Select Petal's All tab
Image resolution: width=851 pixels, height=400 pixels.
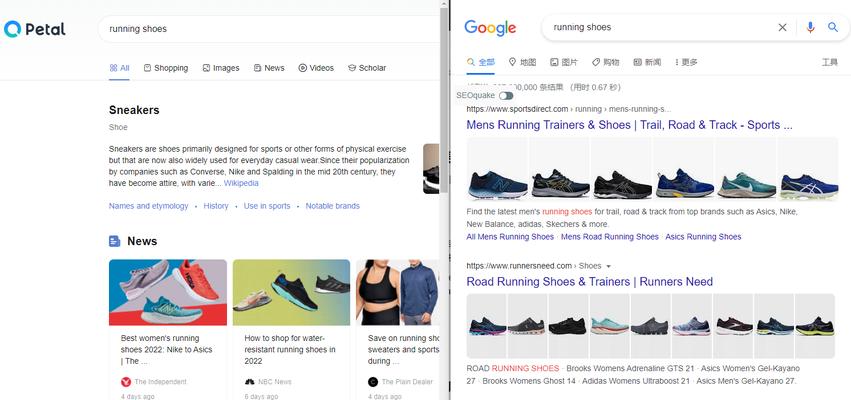tap(119, 68)
